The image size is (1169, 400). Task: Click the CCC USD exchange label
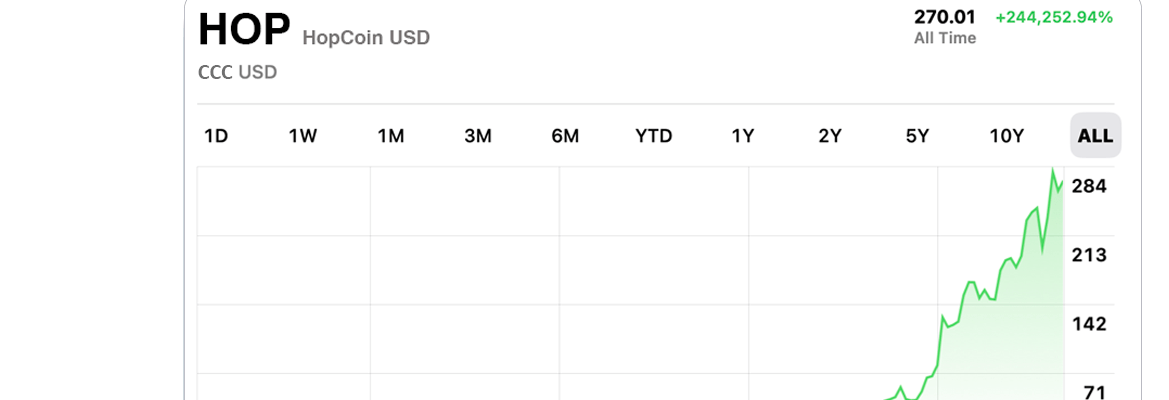[x=237, y=73]
